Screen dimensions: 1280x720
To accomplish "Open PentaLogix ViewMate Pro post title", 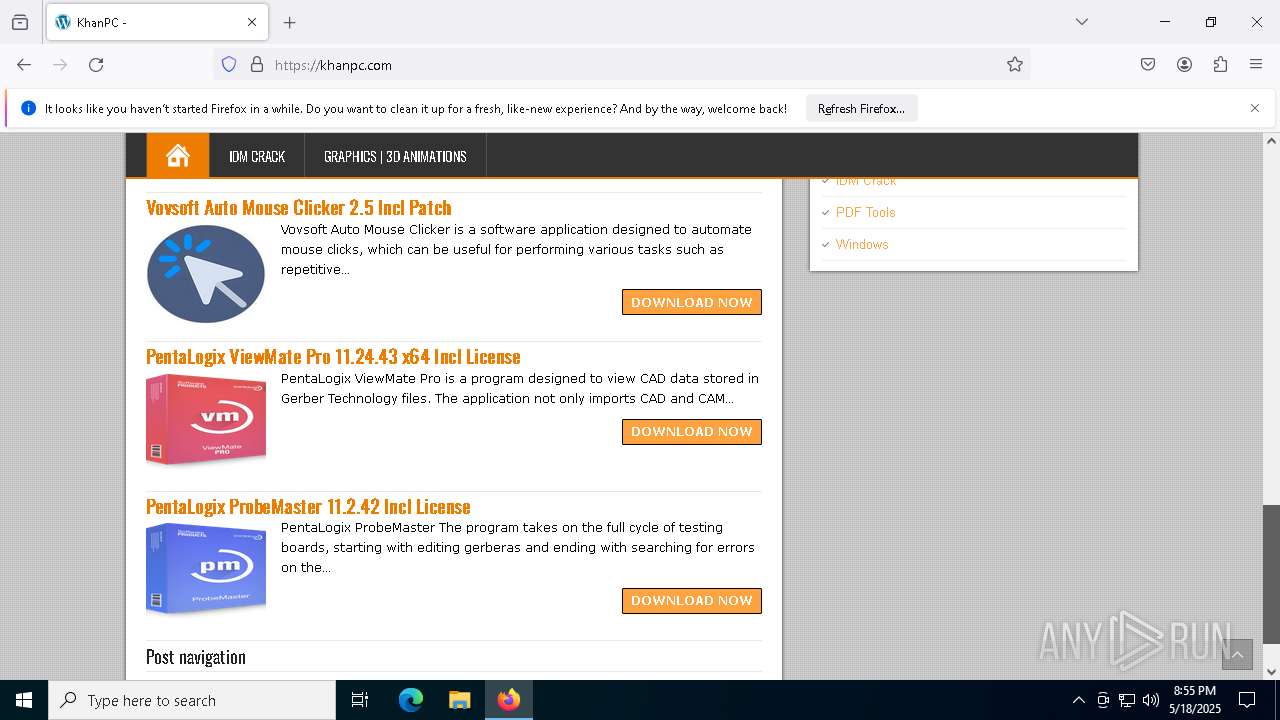I will coord(333,356).
